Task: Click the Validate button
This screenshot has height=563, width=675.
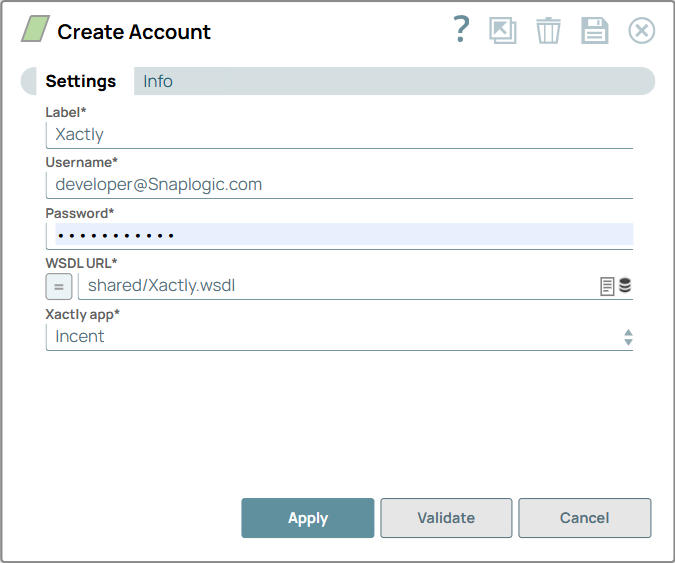Action: coord(446,518)
